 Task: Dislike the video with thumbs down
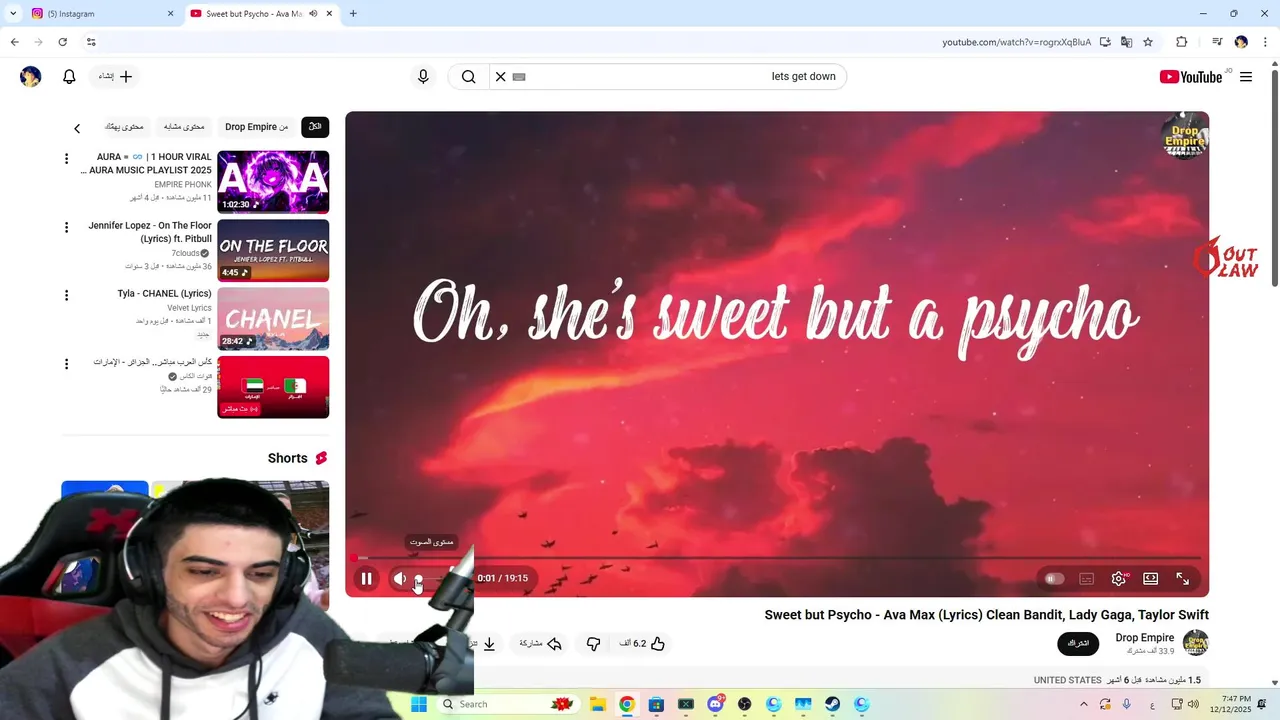pos(593,644)
